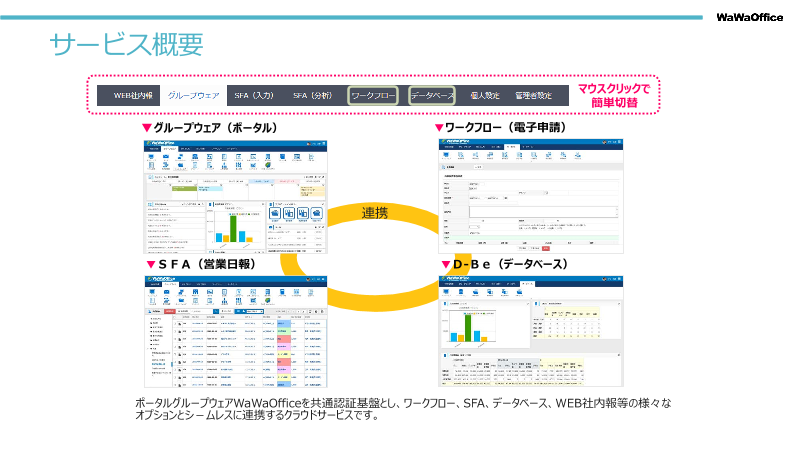Select the グループウェア tab
Screen dimensions: 800x450
click(193, 95)
